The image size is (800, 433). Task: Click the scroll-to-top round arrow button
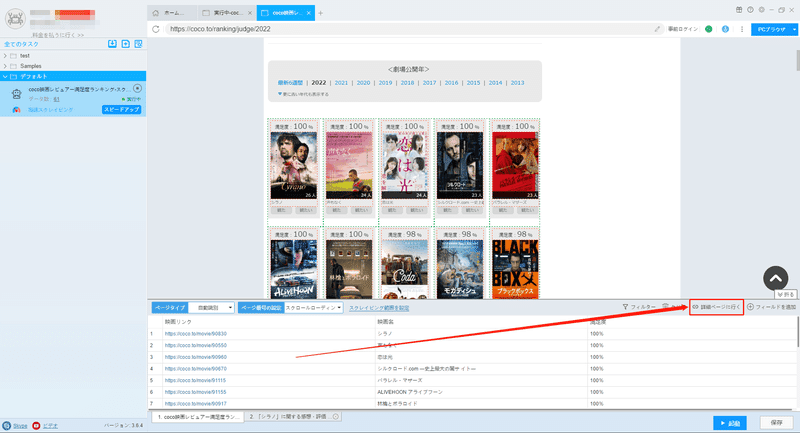pos(776,278)
